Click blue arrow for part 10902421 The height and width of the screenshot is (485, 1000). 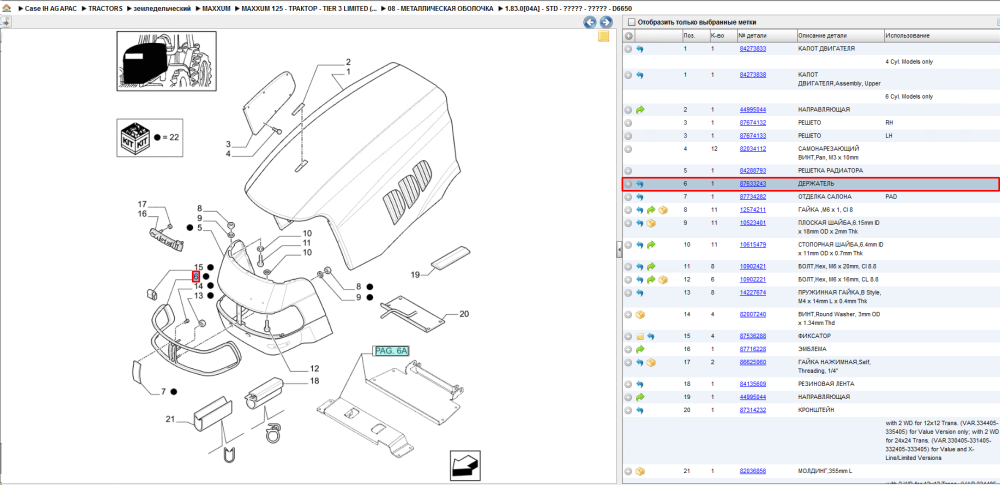(640, 266)
